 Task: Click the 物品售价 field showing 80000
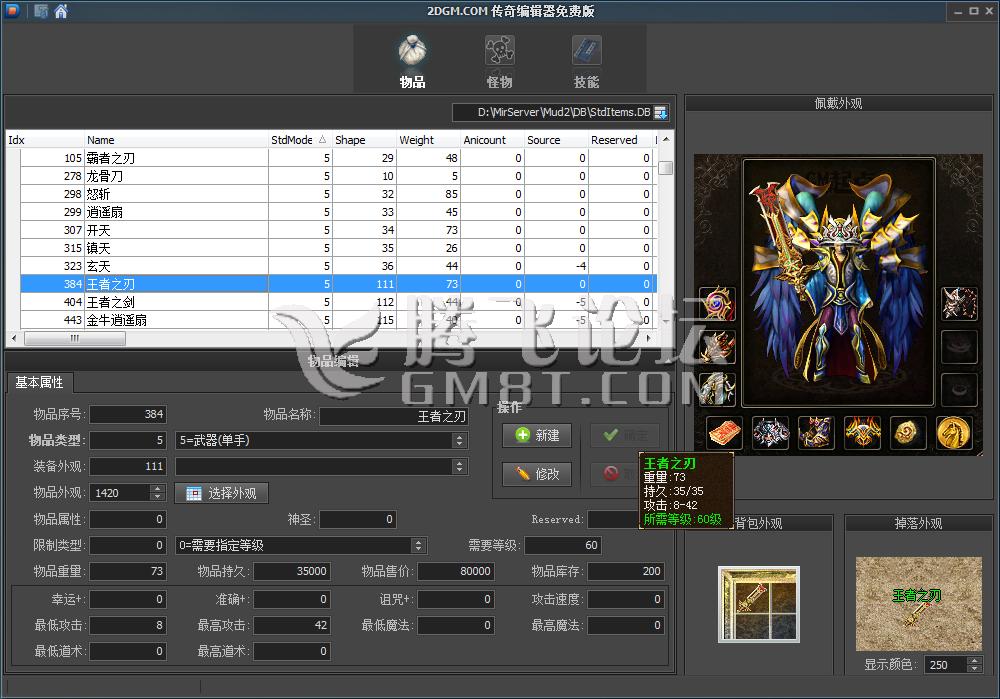point(456,571)
